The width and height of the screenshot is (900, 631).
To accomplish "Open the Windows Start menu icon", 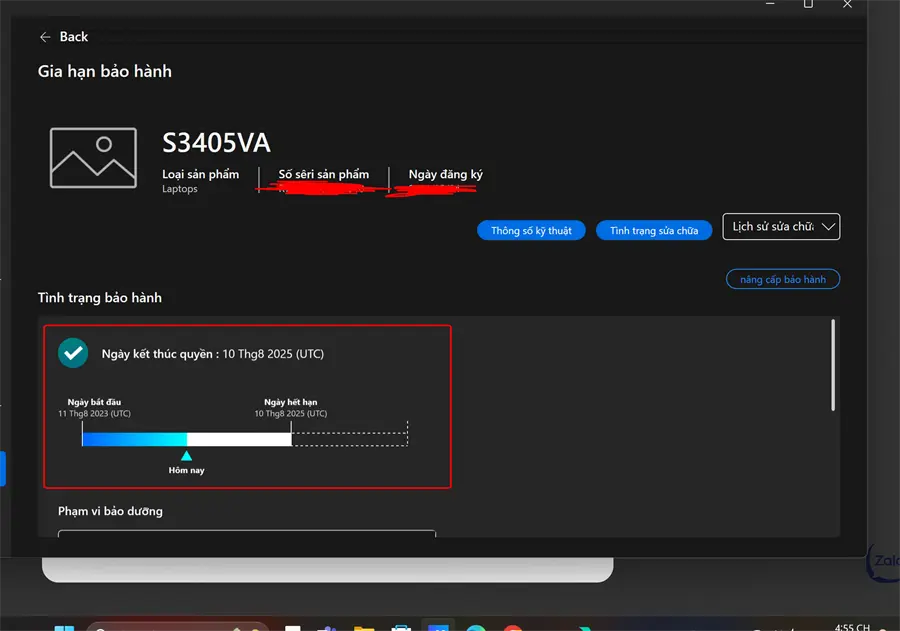I will click(x=64, y=628).
